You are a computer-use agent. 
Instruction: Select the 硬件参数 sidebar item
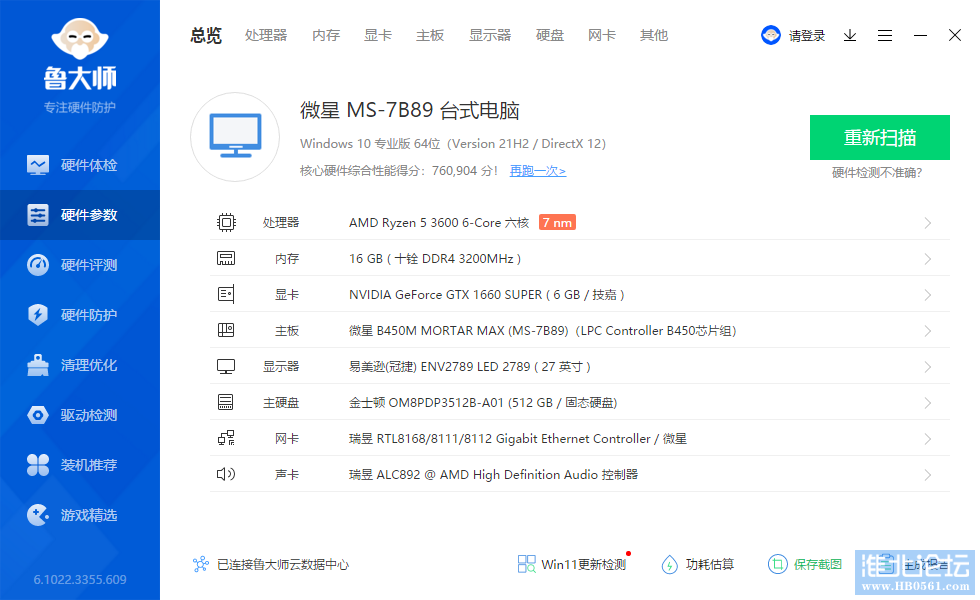(x=80, y=215)
